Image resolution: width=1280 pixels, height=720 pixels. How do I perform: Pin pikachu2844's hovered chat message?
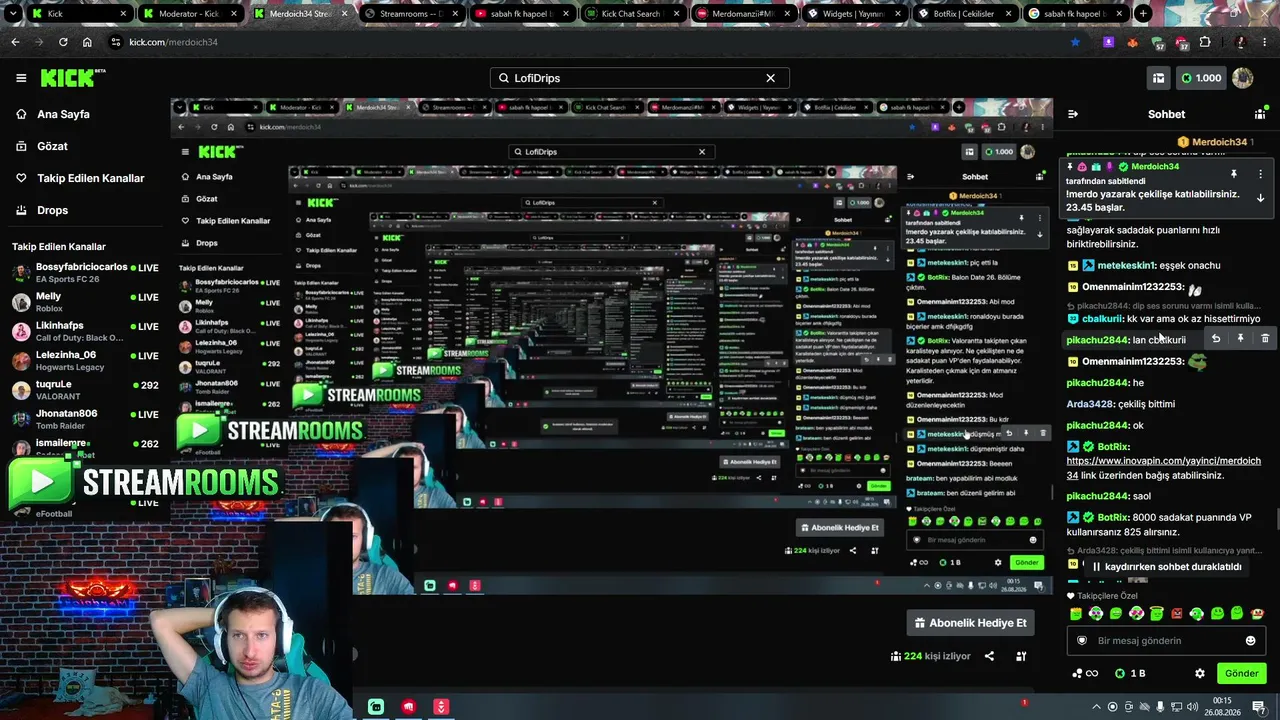1240,339
